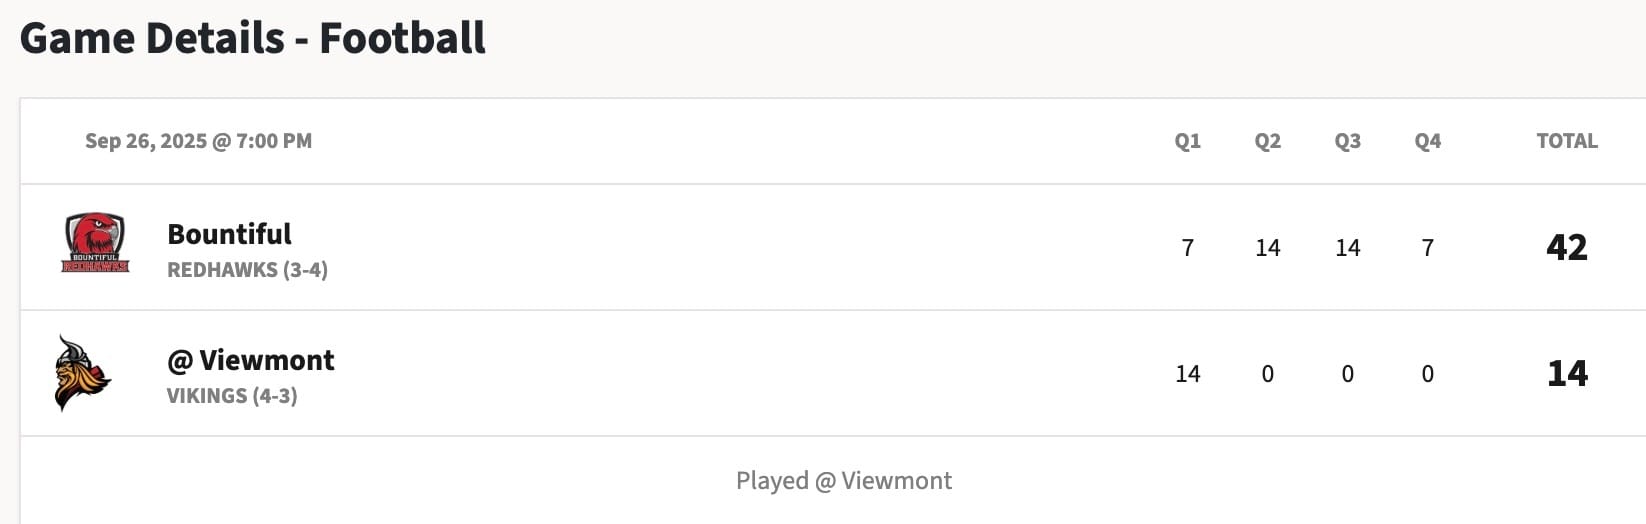Open the @ Viewmont team name link
The image size is (1646, 524).
[251, 360]
